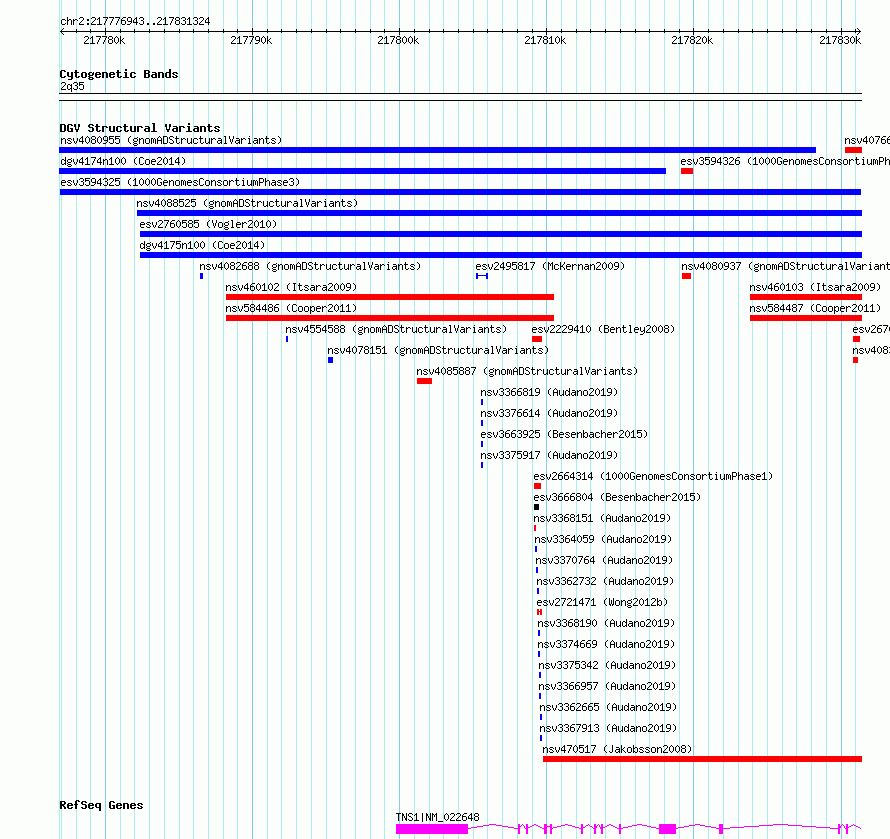The height and width of the screenshot is (839, 890).
Task: Click nsv4080937 red marker
Action: pos(686,276)
